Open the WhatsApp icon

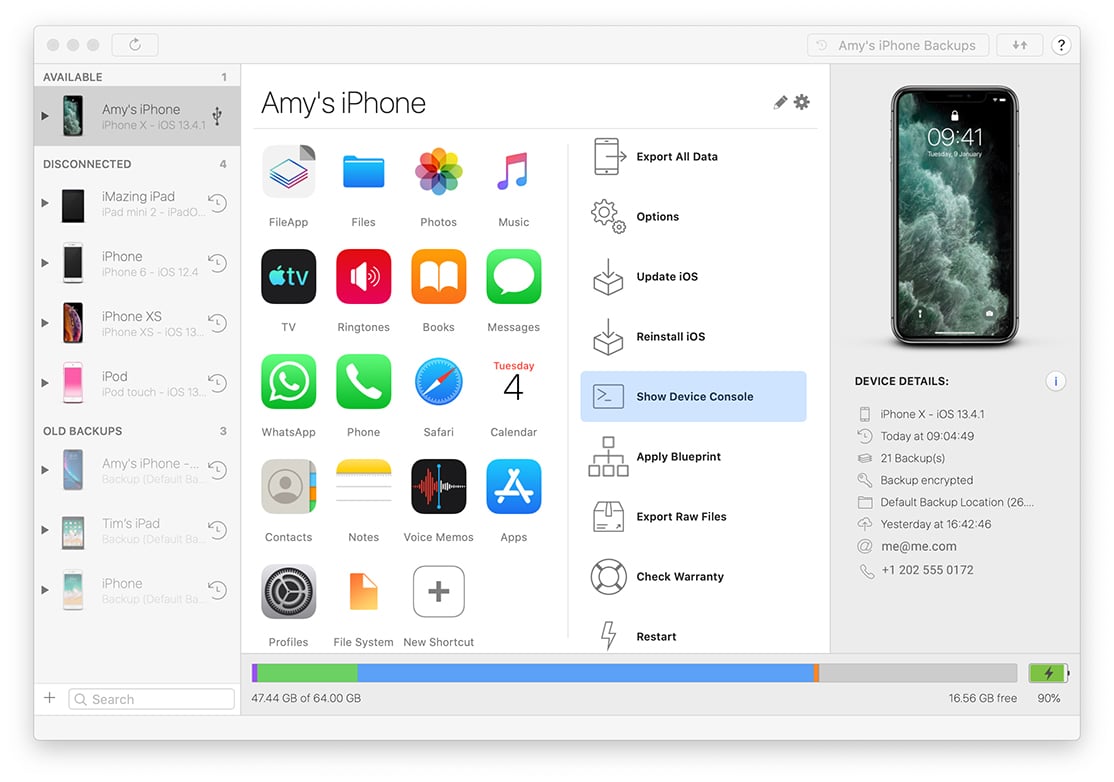pos(288,382)
